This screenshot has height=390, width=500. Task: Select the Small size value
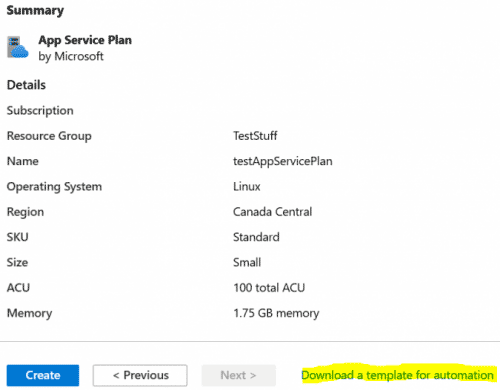pos(247,262)
